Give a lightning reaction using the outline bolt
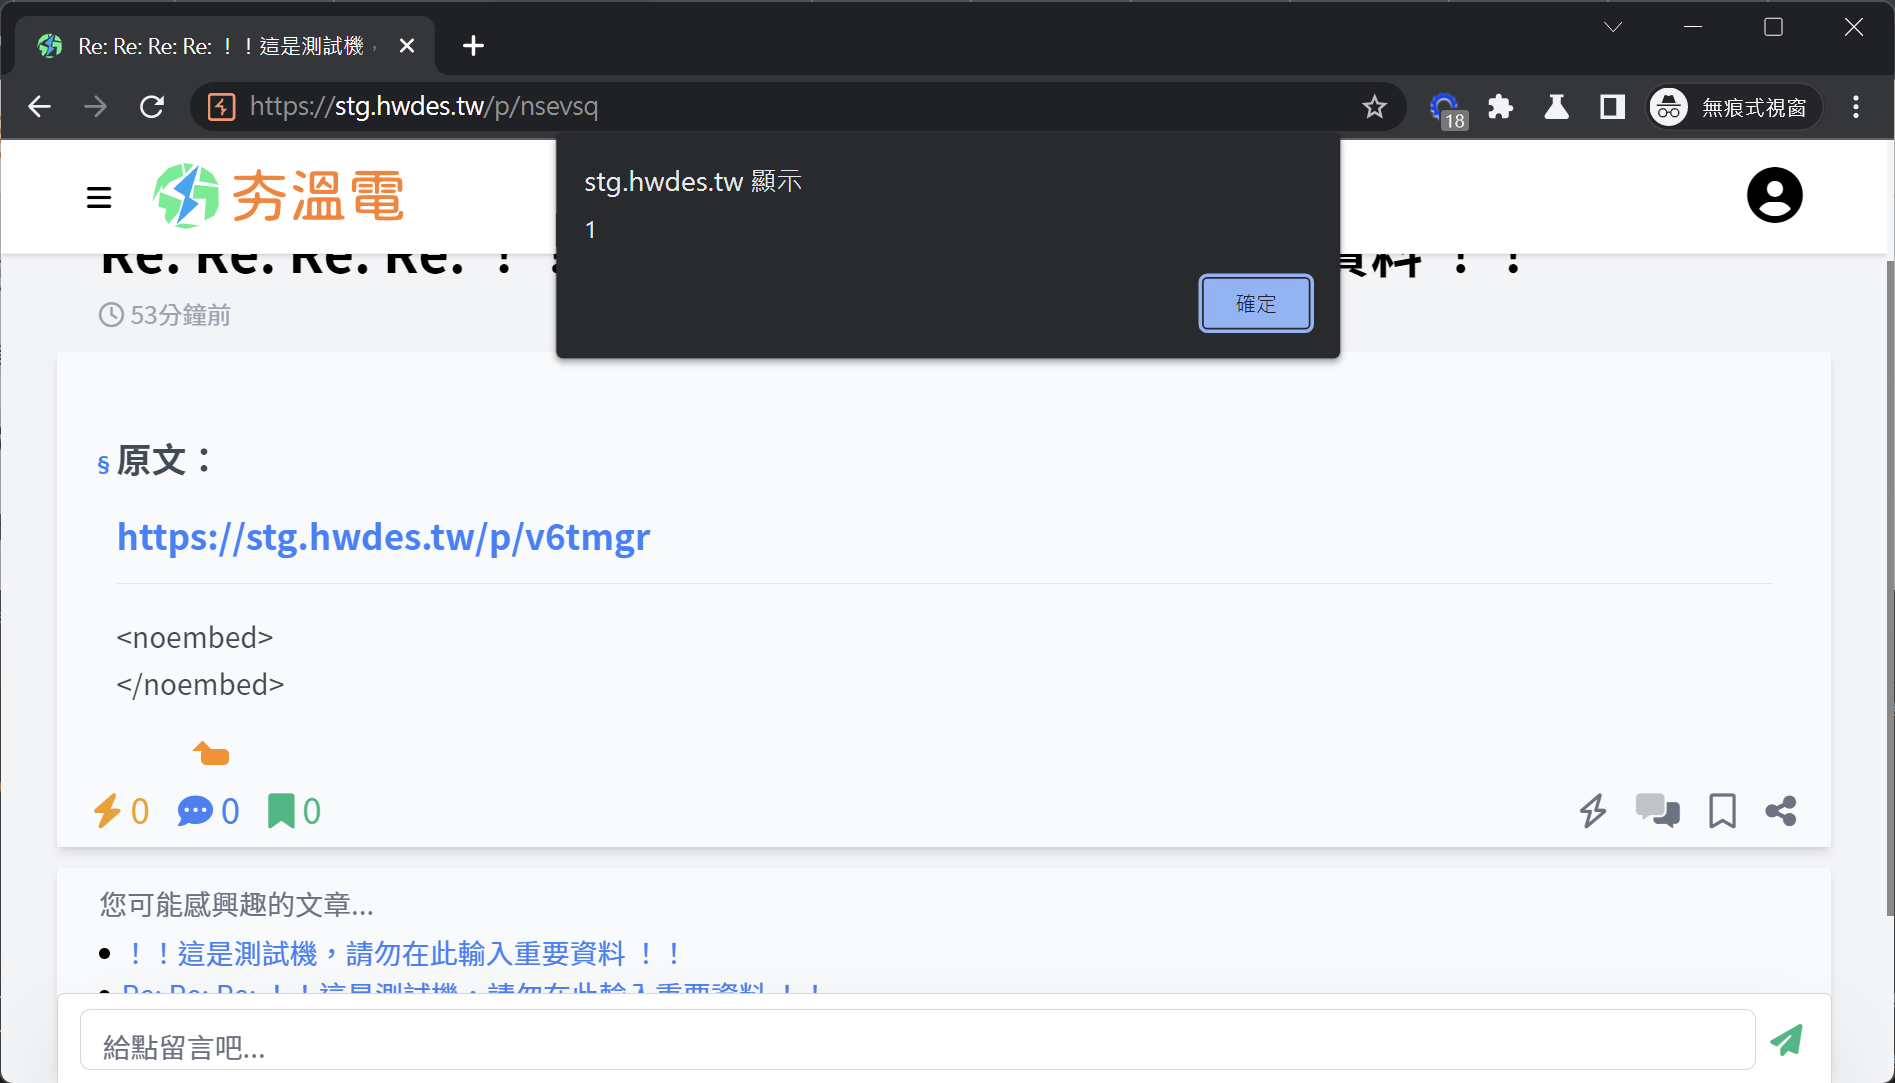Viewport: 1895px width, 1083px height. (x=1593, y=810)
